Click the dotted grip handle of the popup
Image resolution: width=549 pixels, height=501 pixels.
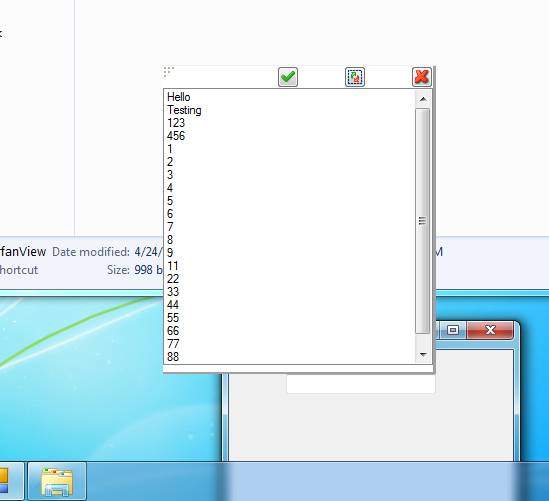tap(168, 72)
